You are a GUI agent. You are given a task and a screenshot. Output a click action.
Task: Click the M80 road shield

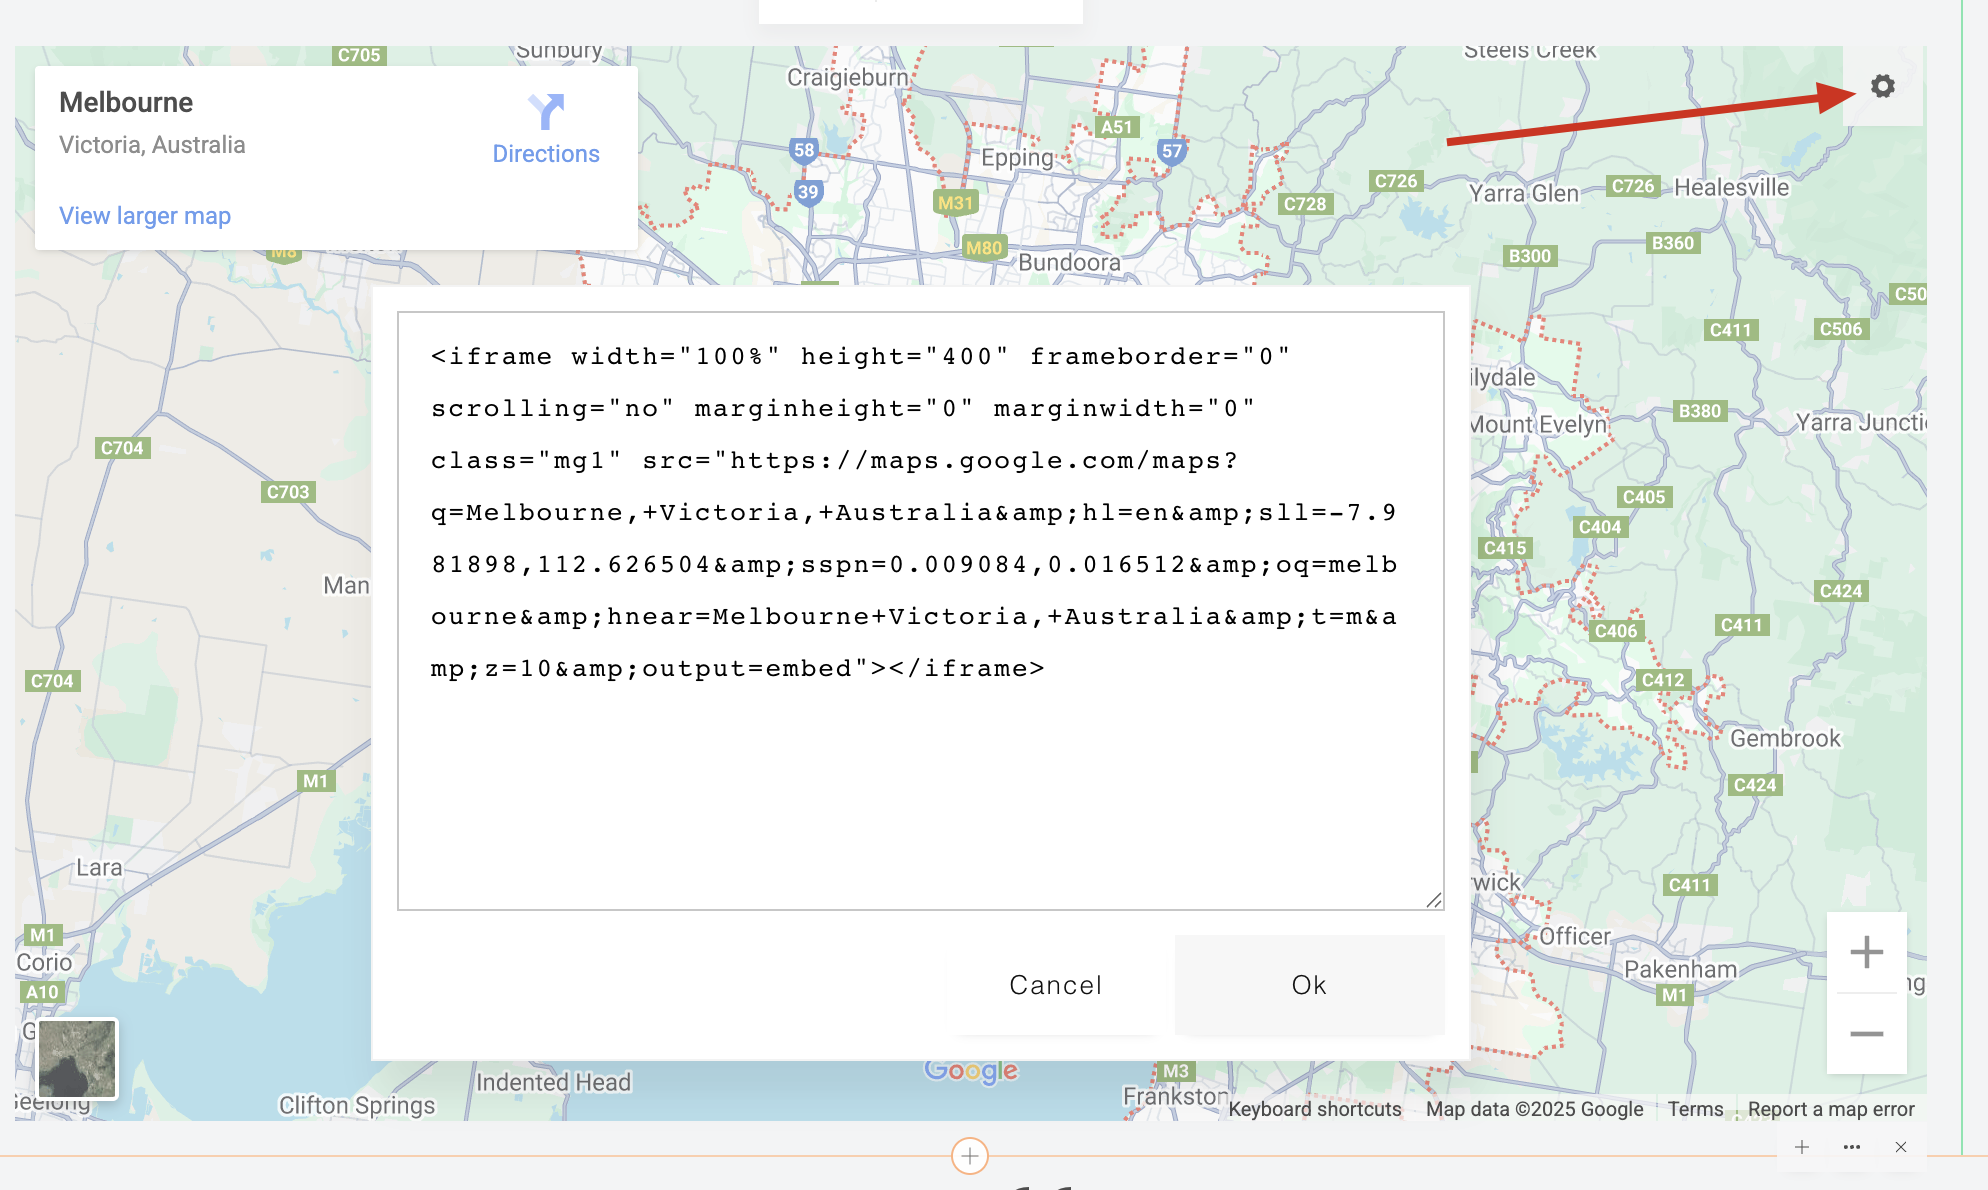tap(984, 248)
